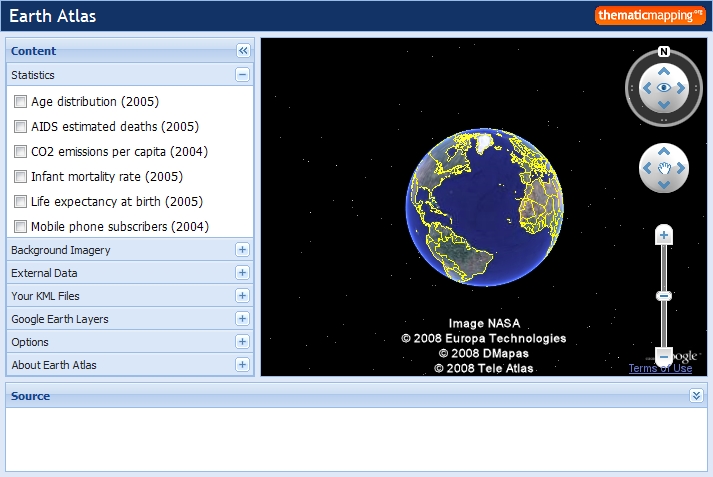Image resolution: width=713 pixels, height=477 pixels.
Task: Toggle CO2 emissions per capita (2004)
Action: tap(20, 151)
